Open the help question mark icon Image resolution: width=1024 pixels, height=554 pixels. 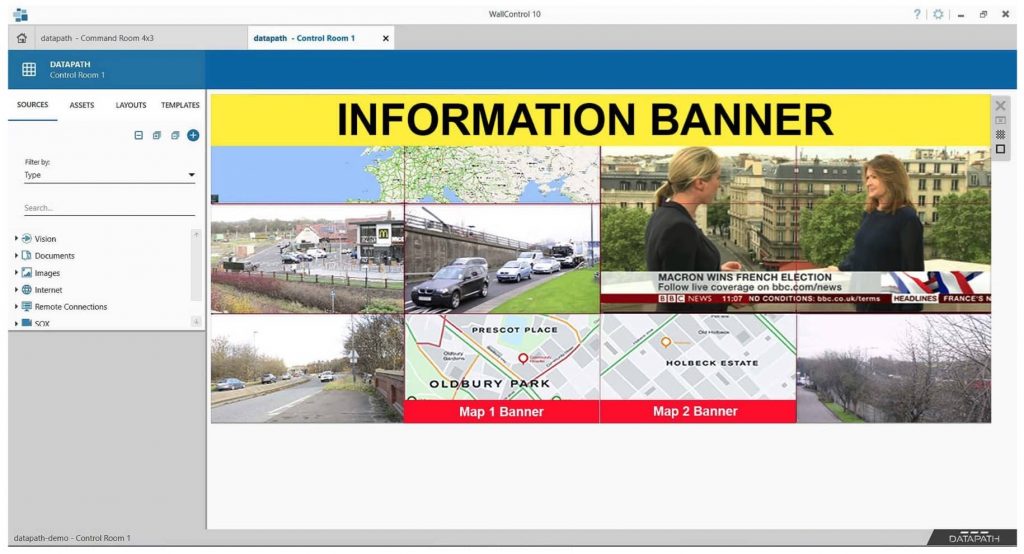click(917, 14)
